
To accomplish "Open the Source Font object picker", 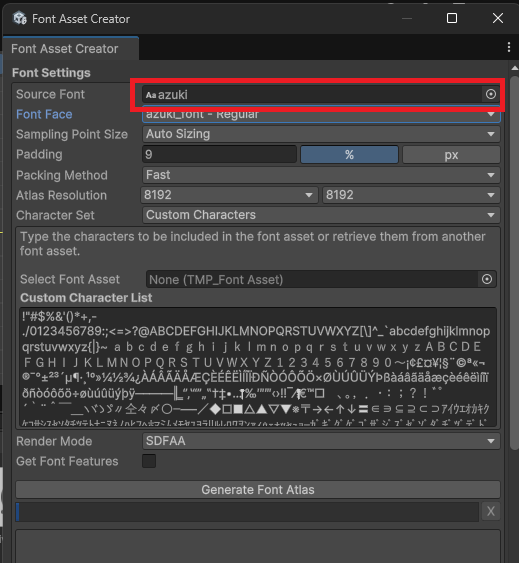I will coord(491,94).
